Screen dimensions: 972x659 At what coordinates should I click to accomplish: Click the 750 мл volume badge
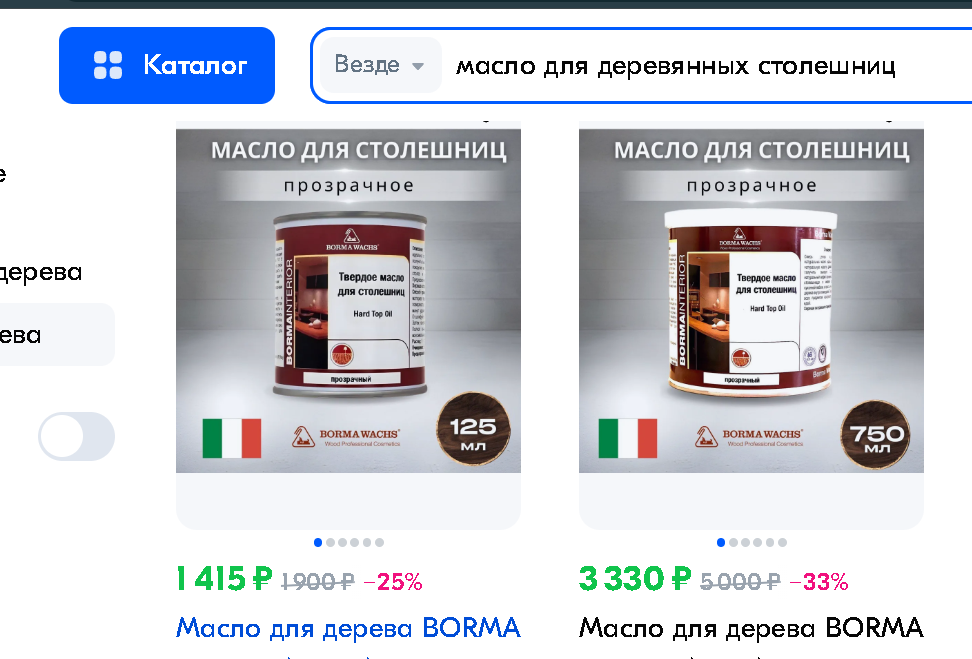877,435
